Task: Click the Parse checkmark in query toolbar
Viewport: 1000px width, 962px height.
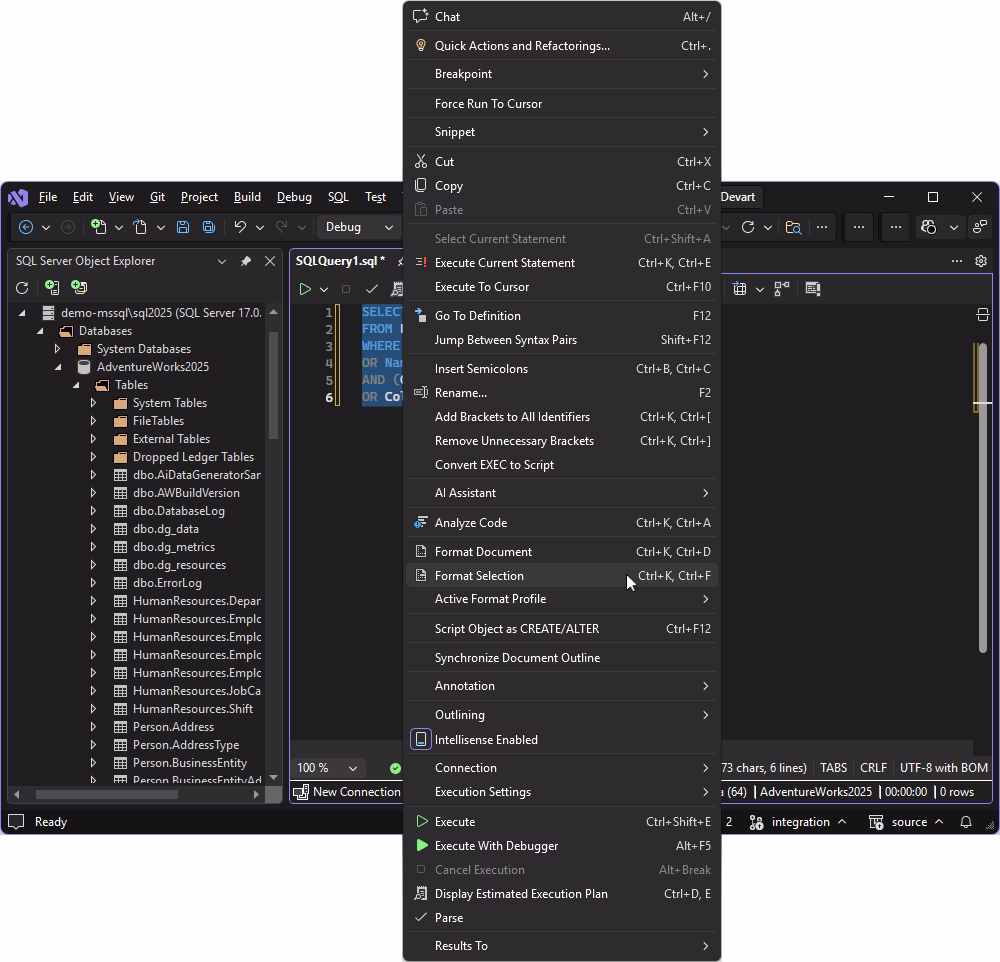Action: [372, 289]
